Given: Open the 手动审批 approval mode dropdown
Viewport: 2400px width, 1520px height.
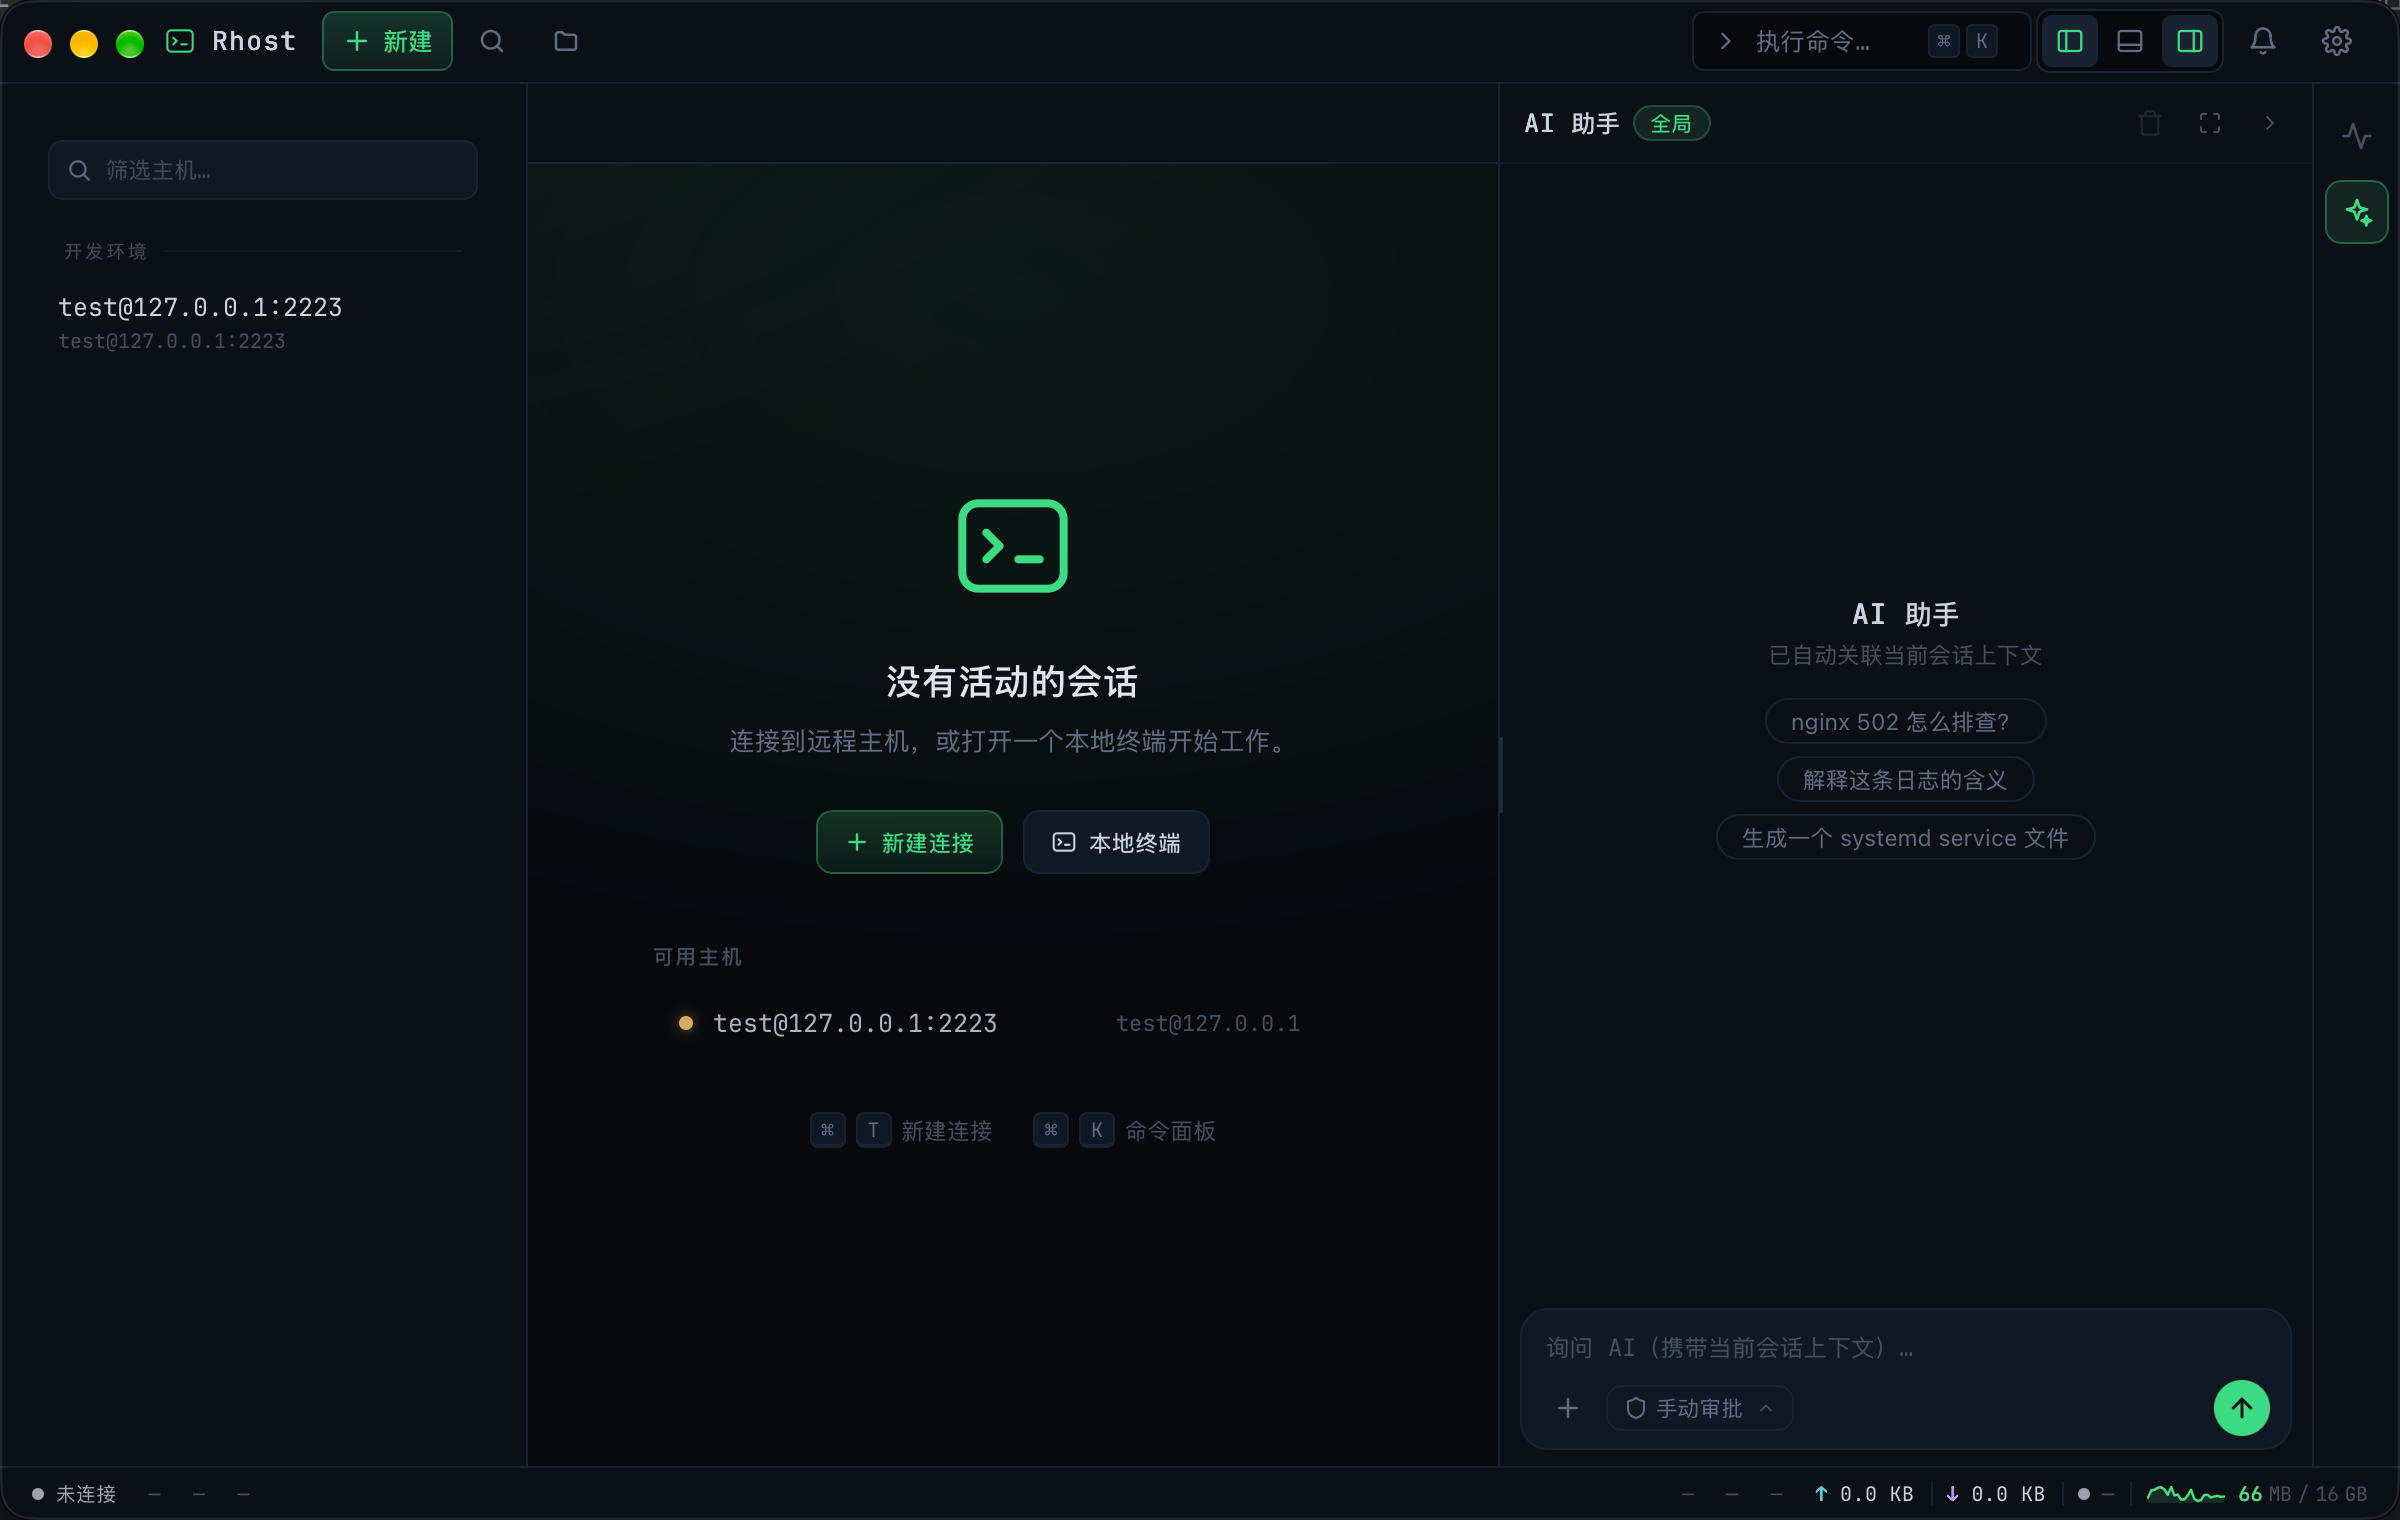Looking at the screenshot, I should [1699, 1408].
